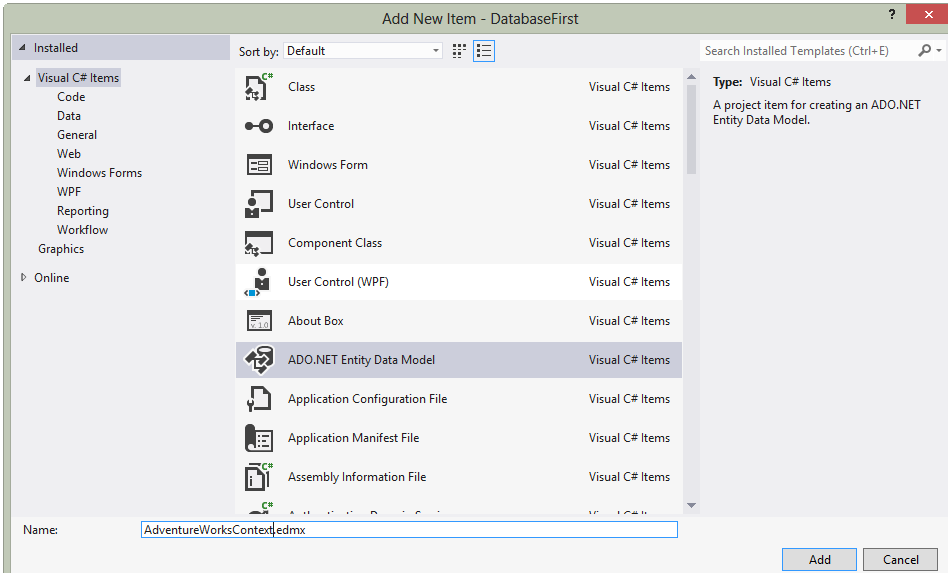Click the Add button
The width and height of the screenshot is (948, 573).
click(819, 560)
